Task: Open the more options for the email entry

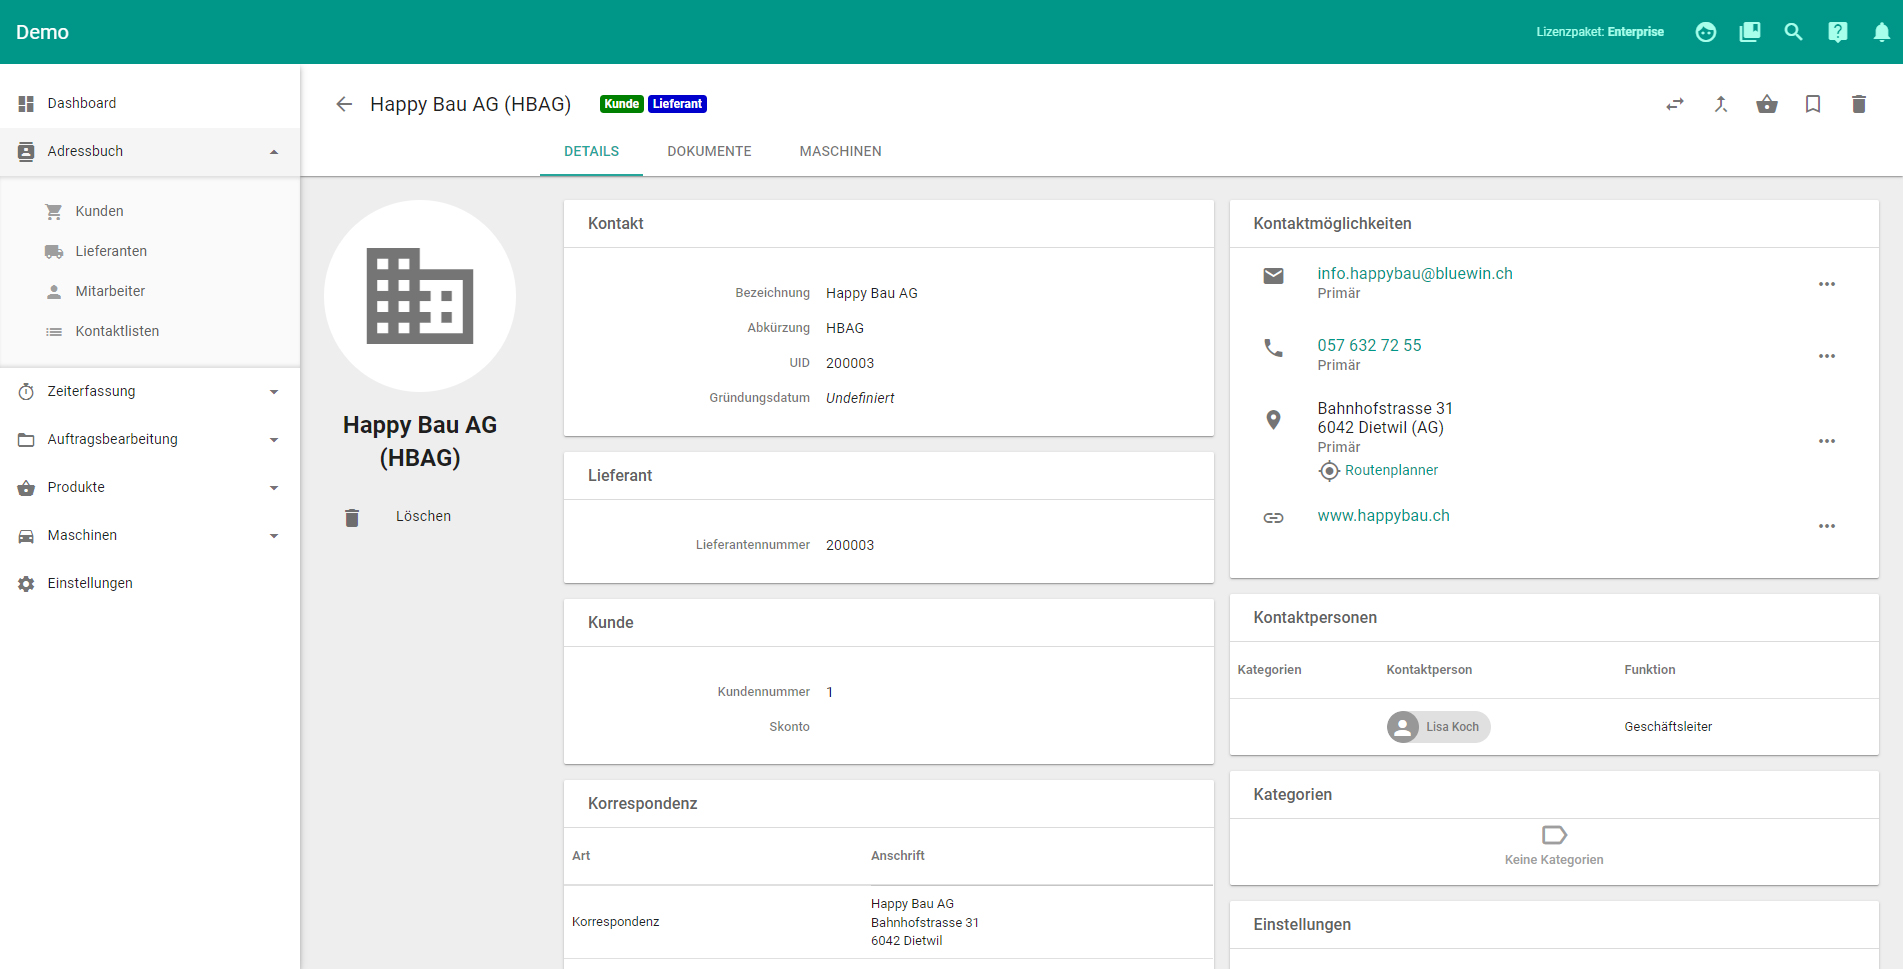Action: [x=1826, y=284]
